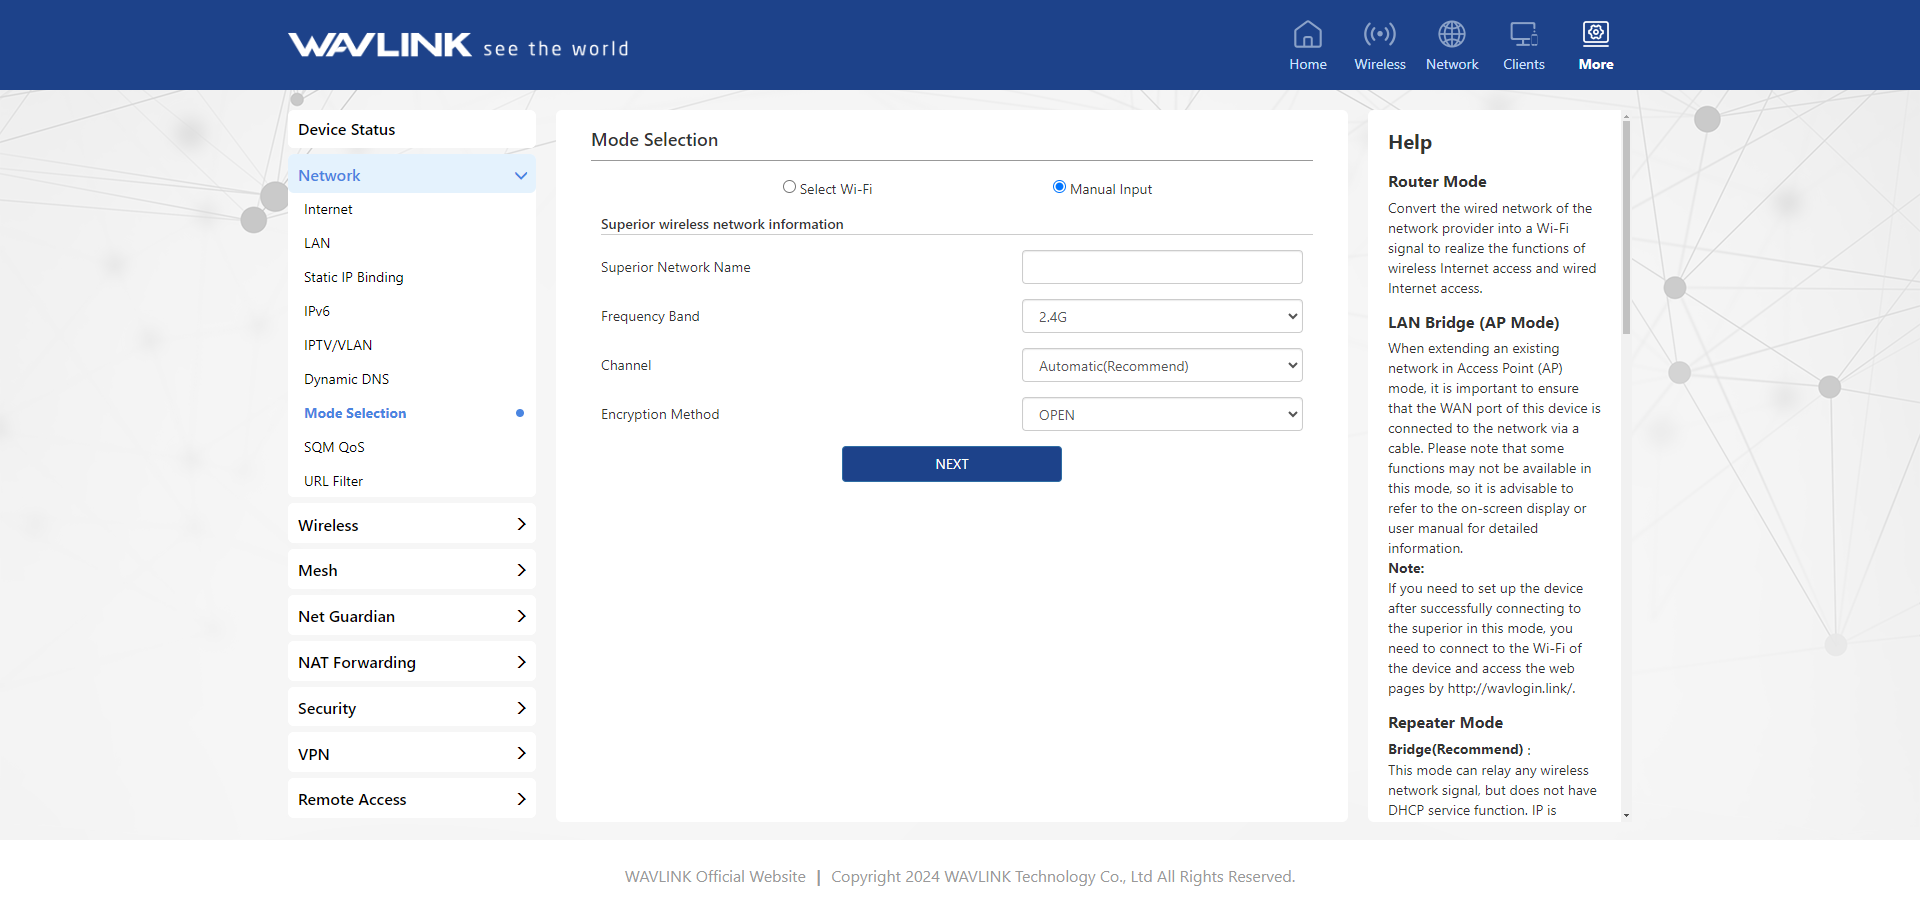This screenshot has height=910, width=1920.
Task: Click the Superior Network Name text field
Action: [1161, 267]
